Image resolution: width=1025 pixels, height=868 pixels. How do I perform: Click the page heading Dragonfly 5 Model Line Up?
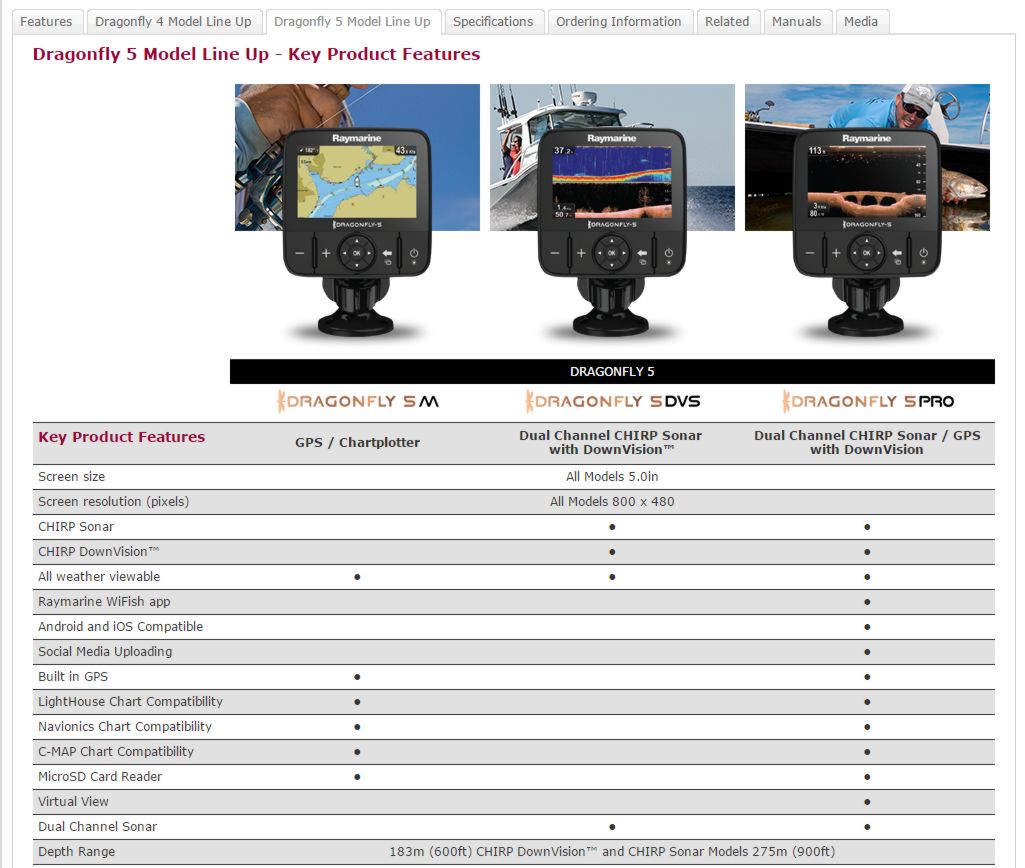pyautogui.click(x=256, y=54)
